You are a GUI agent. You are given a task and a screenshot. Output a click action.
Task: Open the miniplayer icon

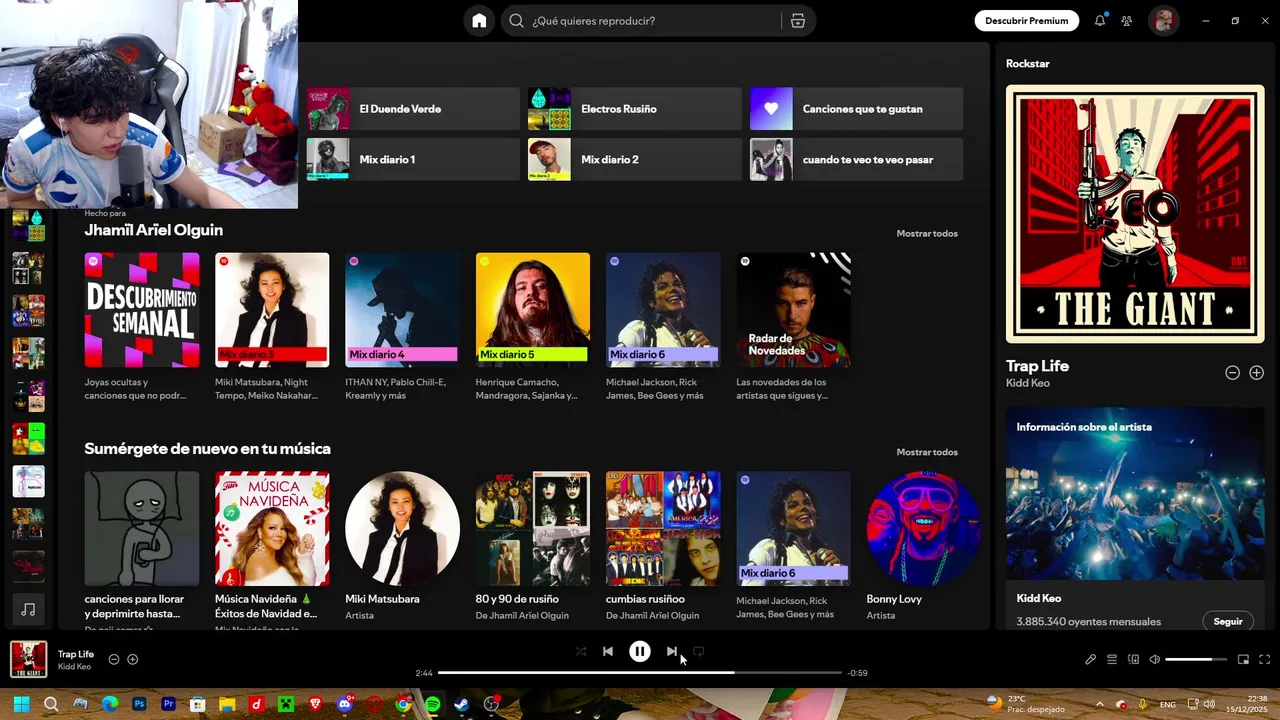pyautogui.click(x=1244, y=659)
